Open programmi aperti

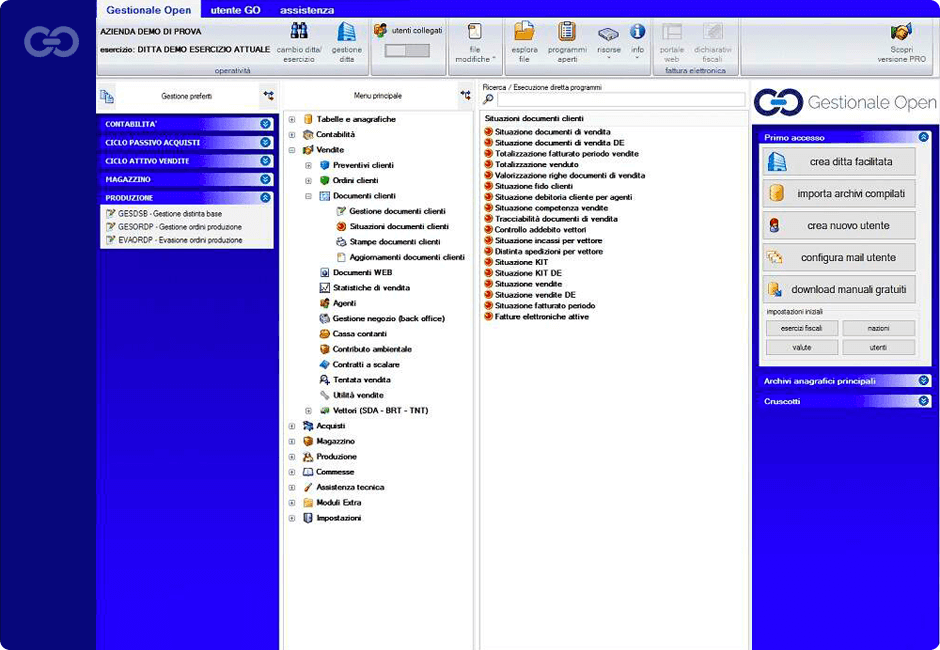pyautogui.click(x=566, y=43)
